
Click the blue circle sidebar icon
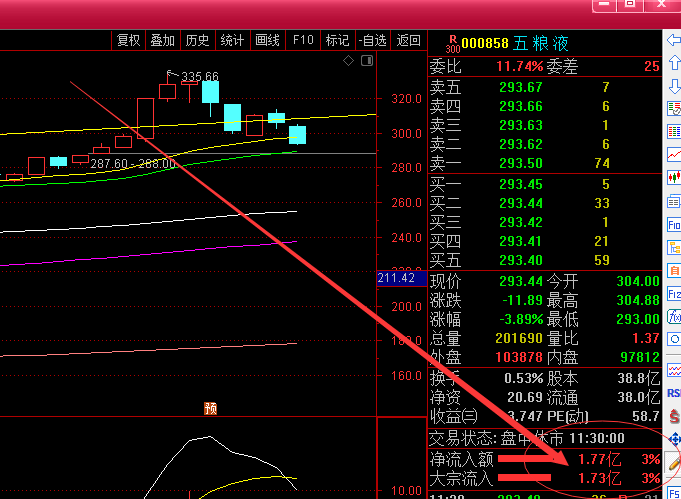pyautogui.click(x=674, y=339)
